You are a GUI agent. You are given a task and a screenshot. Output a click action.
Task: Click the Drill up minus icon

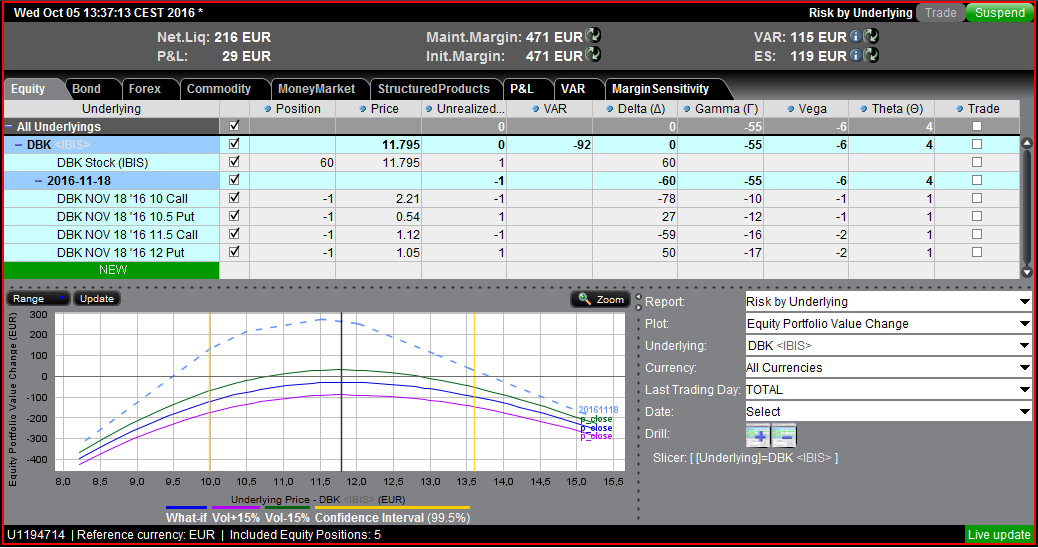[x=784, y=435]
